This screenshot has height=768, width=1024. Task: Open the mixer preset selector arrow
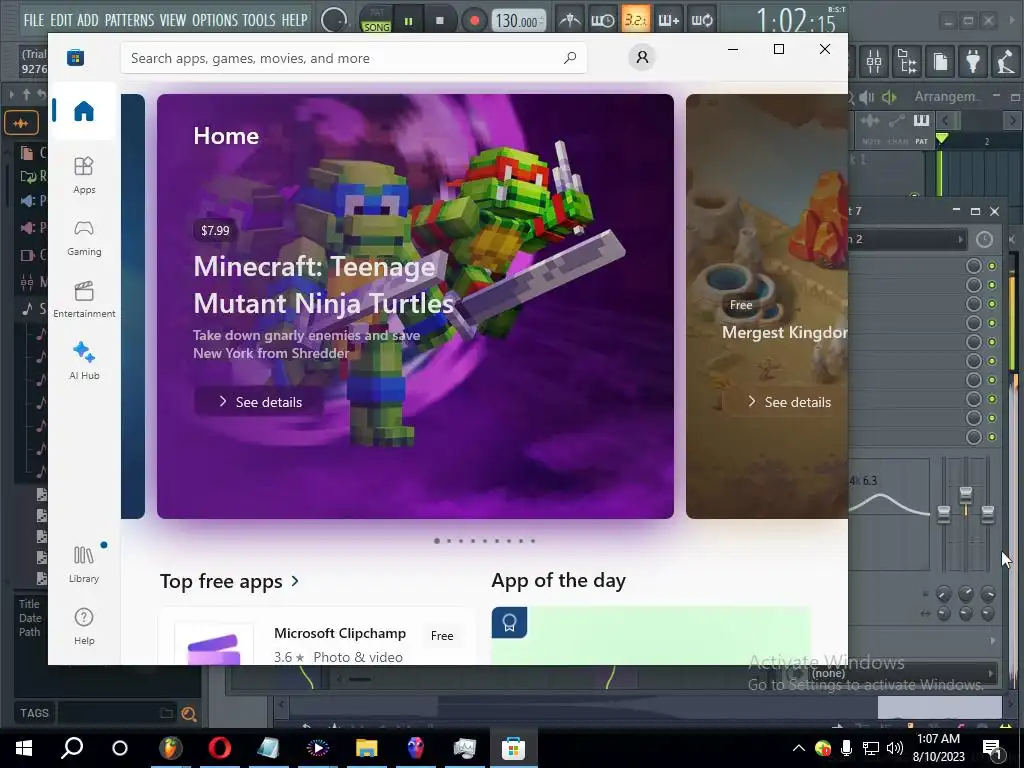click(960, 240)
